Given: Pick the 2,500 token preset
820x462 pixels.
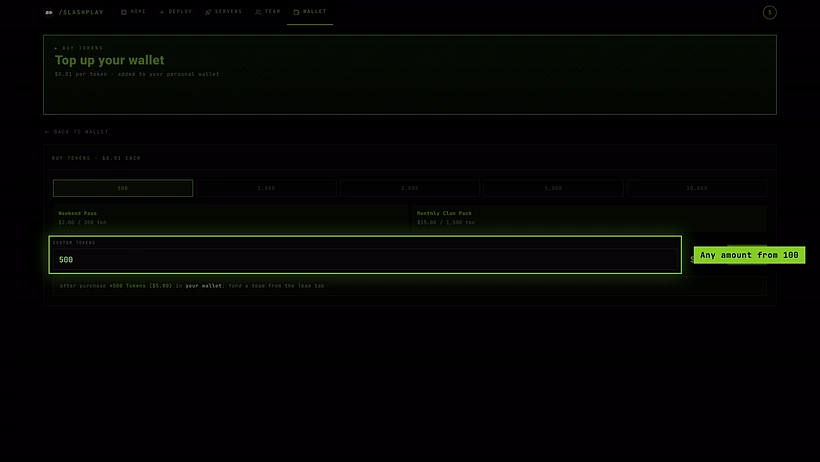Looking at the screenshot, I should 409,188.
